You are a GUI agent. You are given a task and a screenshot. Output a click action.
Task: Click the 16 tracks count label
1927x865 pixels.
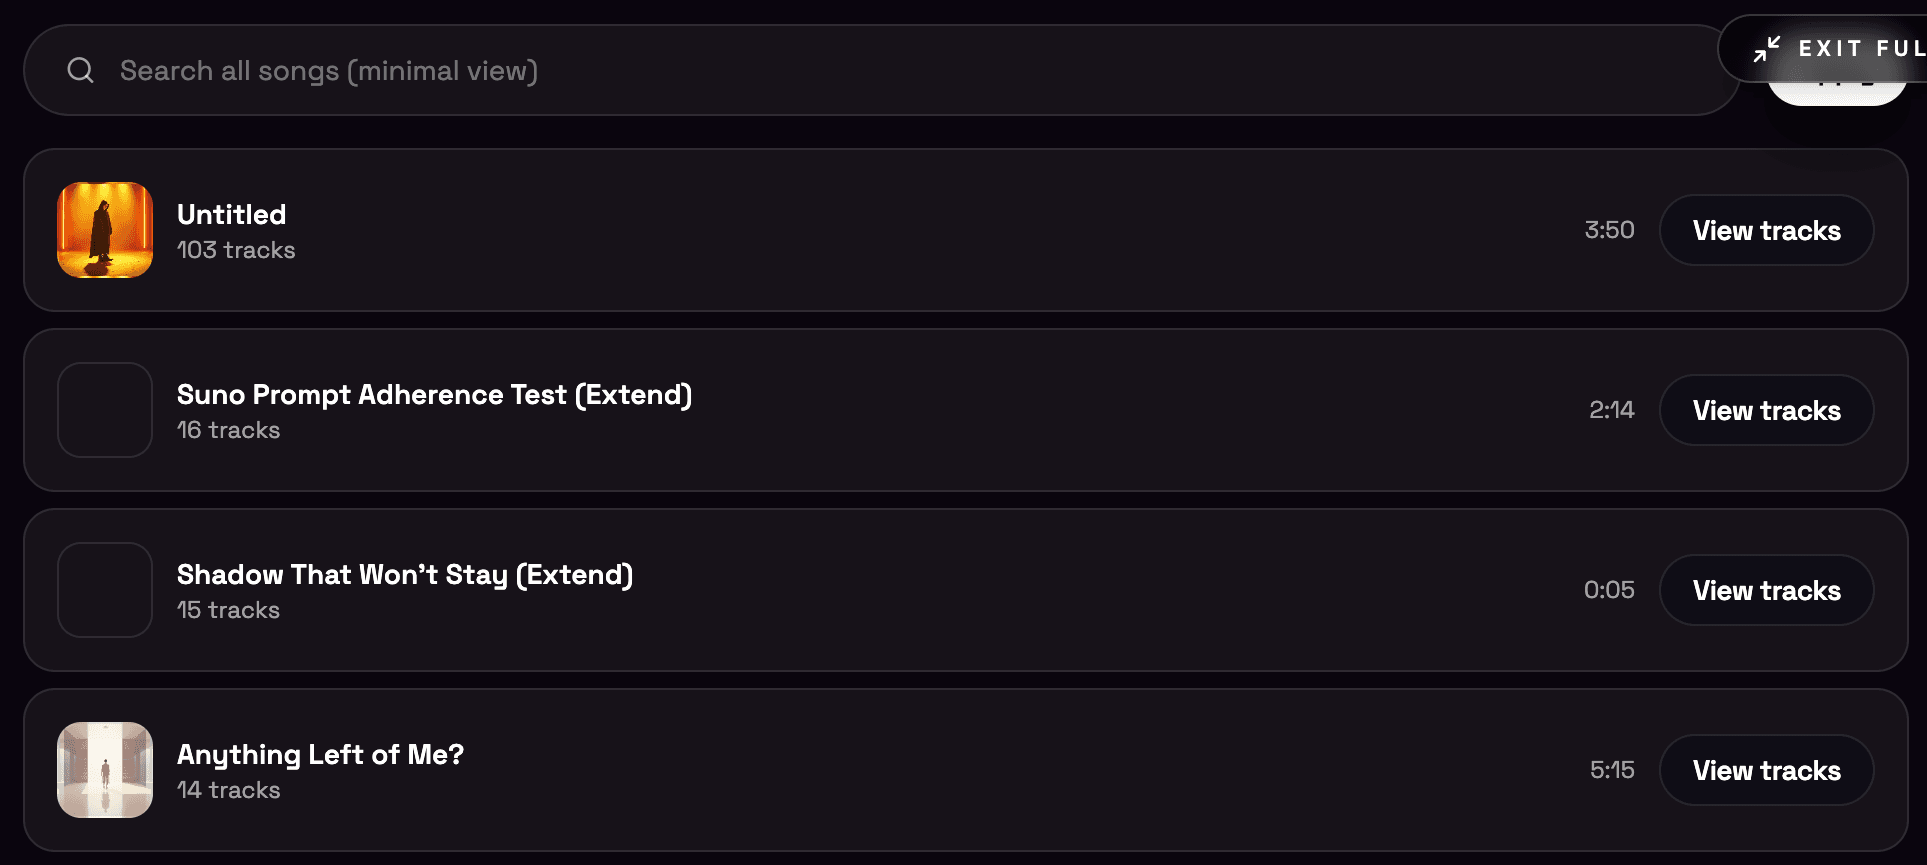[x=228, y=430]
